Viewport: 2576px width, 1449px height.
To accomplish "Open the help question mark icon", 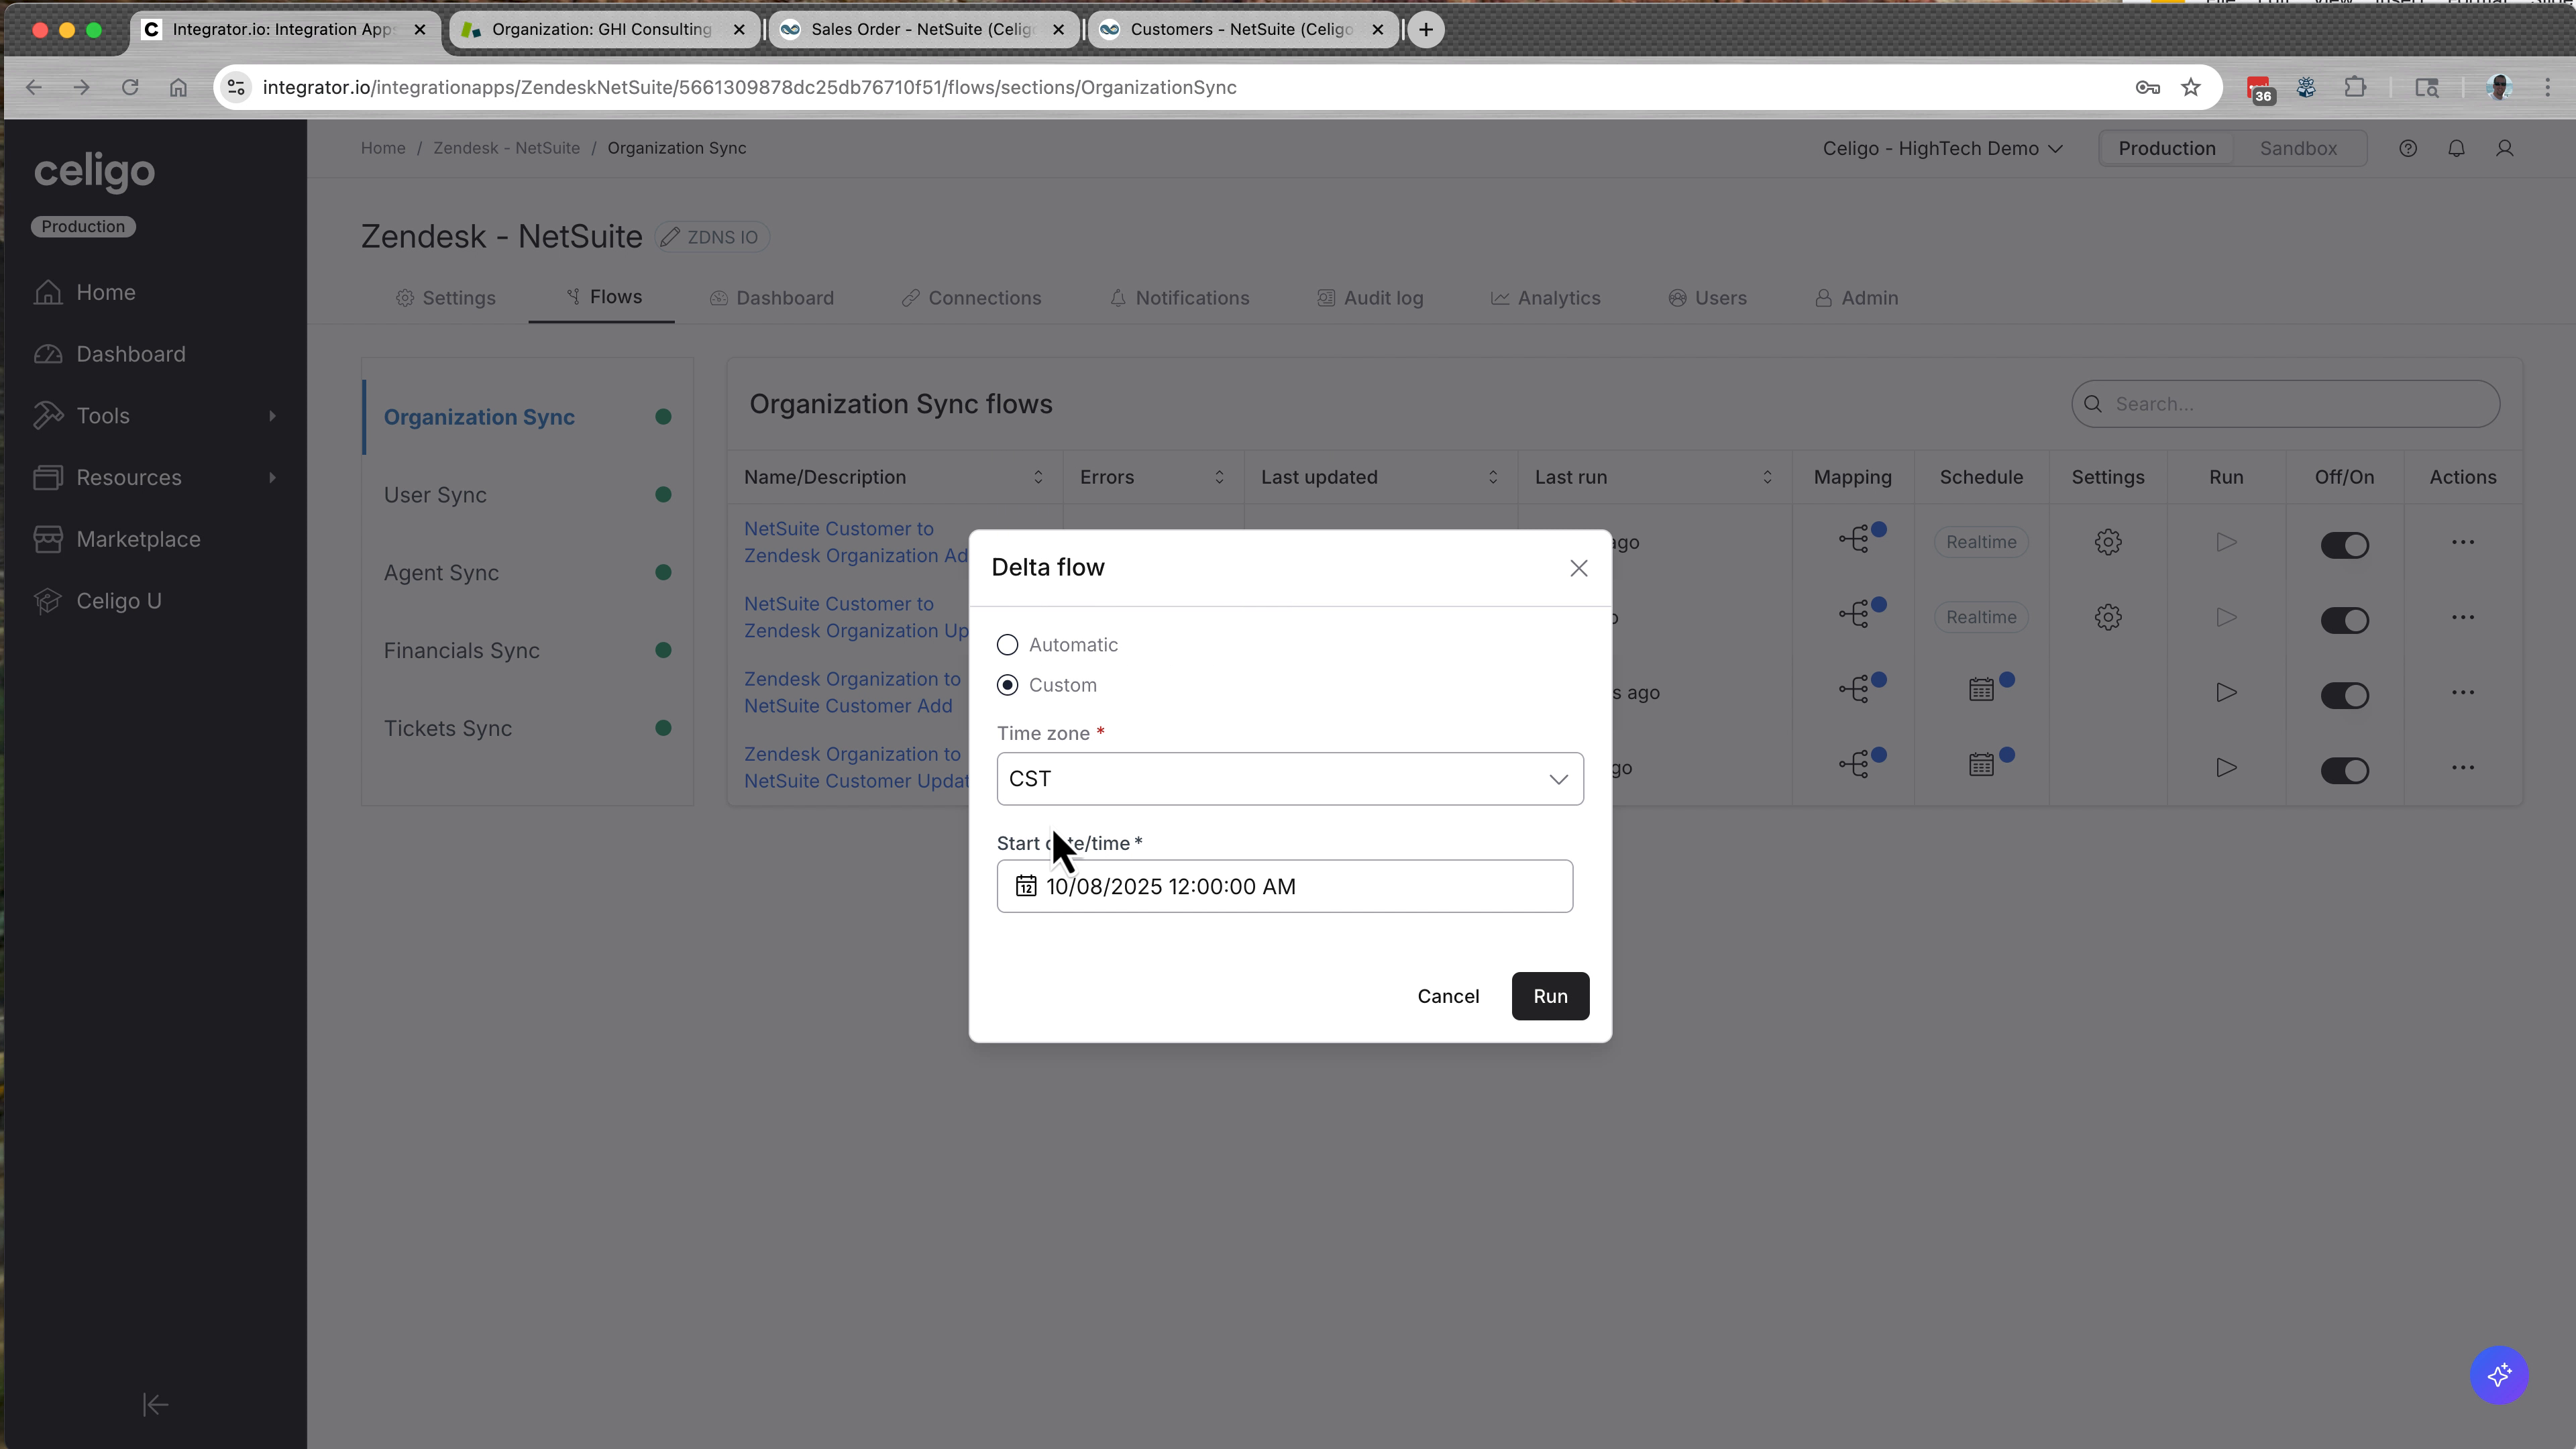I will click(x=2408, y=148).
